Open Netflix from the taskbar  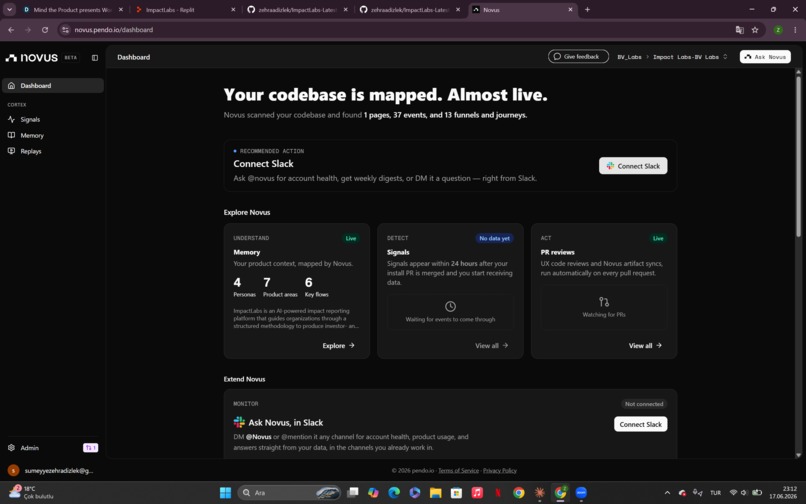(498, 493)
